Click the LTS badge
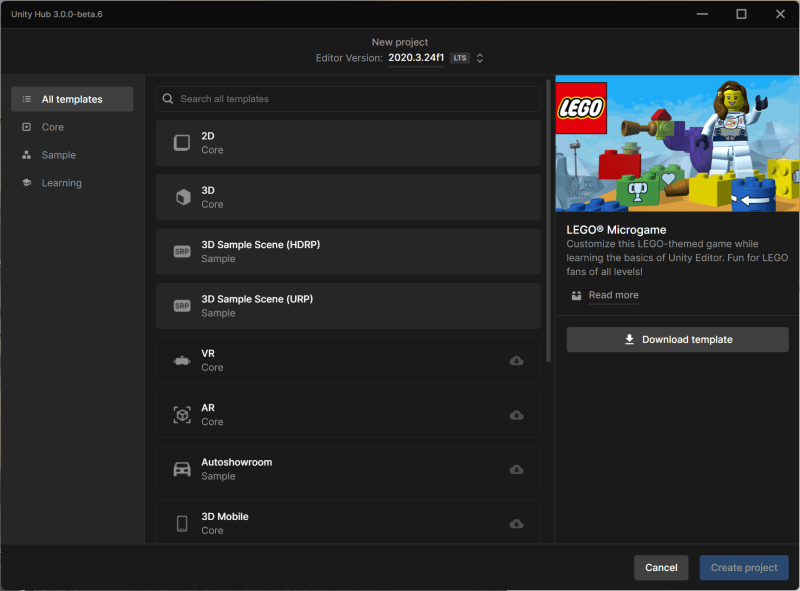800x591 pixels. point(460,58)
